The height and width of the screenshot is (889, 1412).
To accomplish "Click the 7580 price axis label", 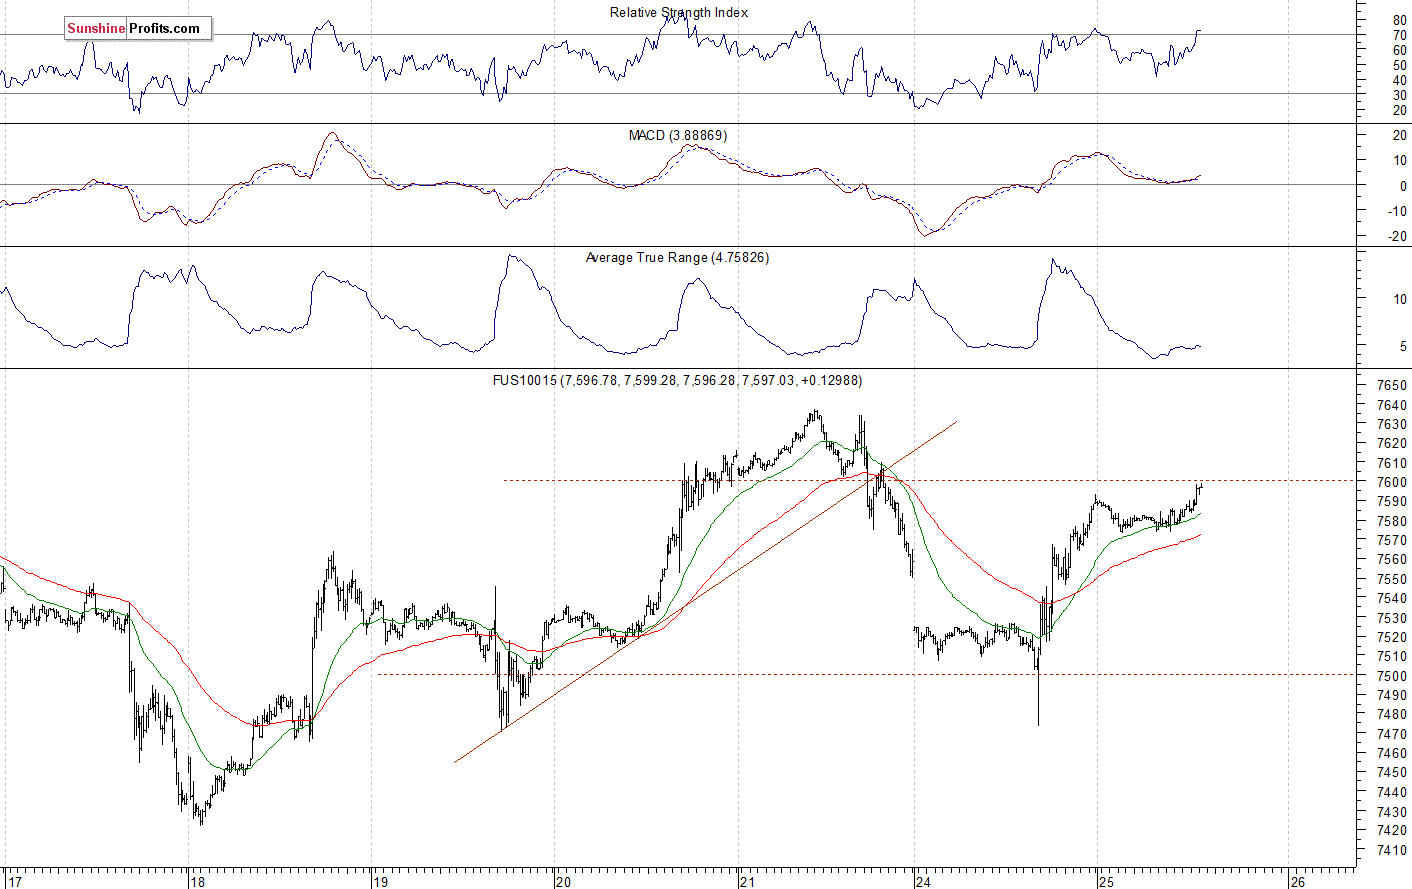I will pos(1392,521).
